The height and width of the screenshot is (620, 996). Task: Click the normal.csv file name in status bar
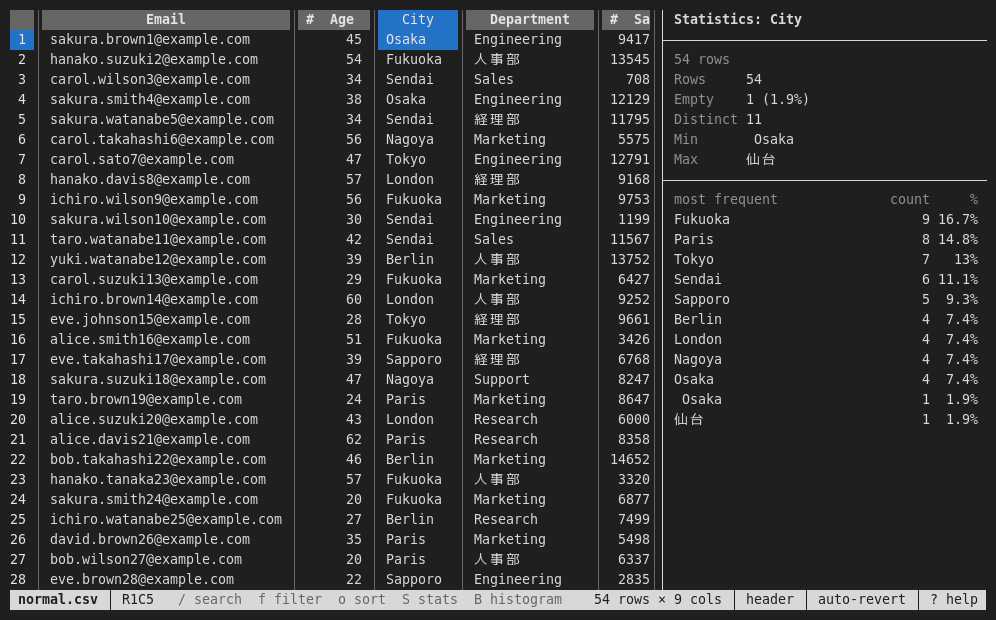click(58, 600)
